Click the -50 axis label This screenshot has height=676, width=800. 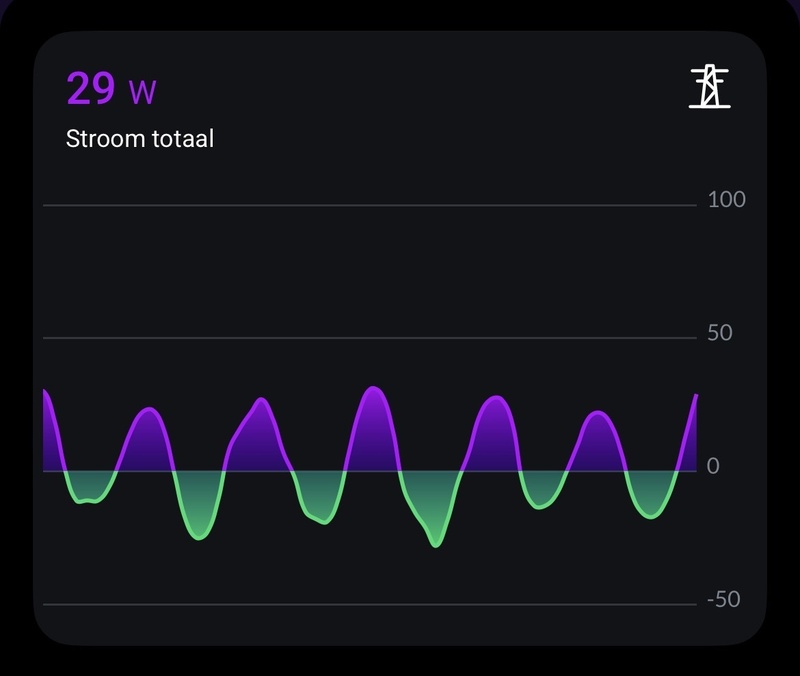[x=724, y=600]
